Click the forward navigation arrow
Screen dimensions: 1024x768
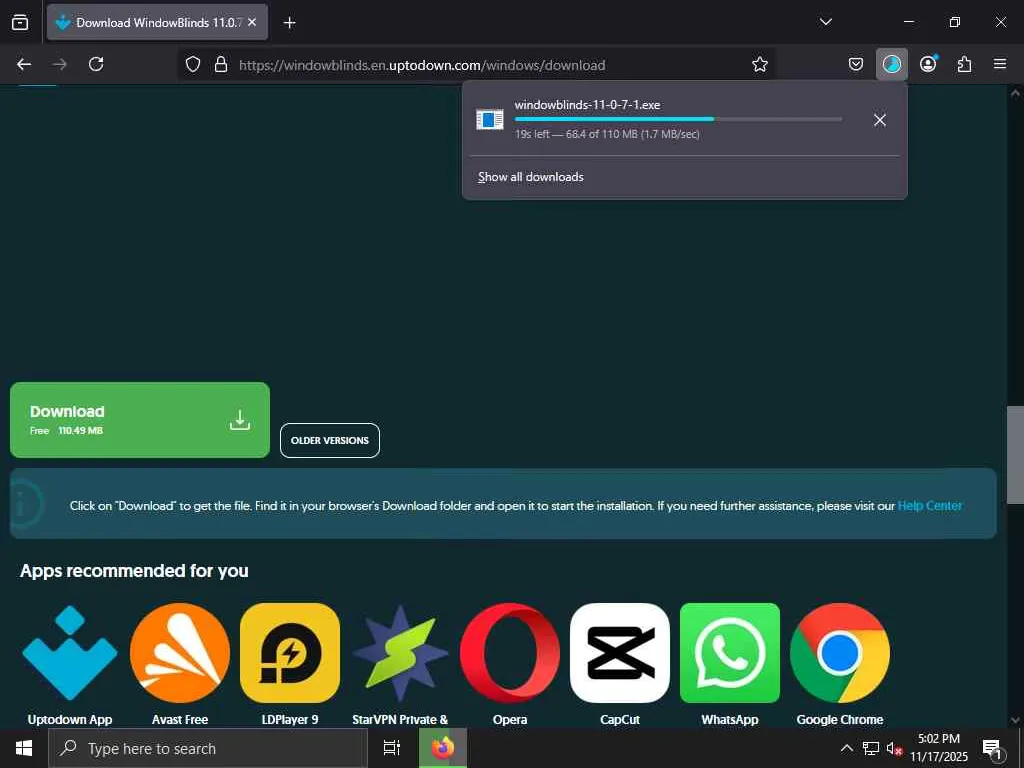coord(60,64)
